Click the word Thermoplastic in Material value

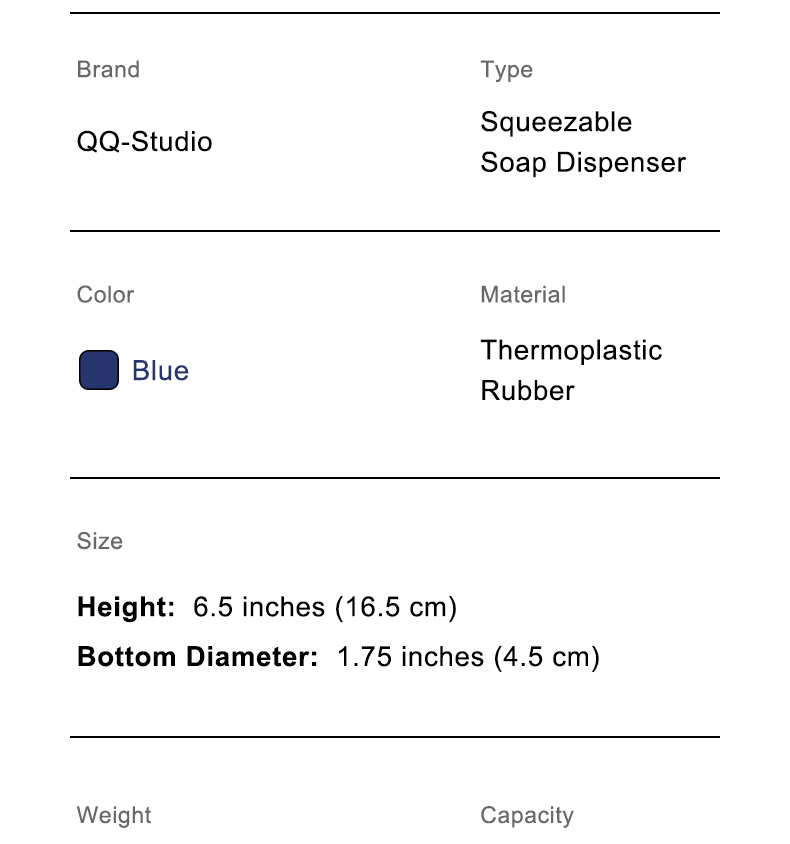point(571,350)
